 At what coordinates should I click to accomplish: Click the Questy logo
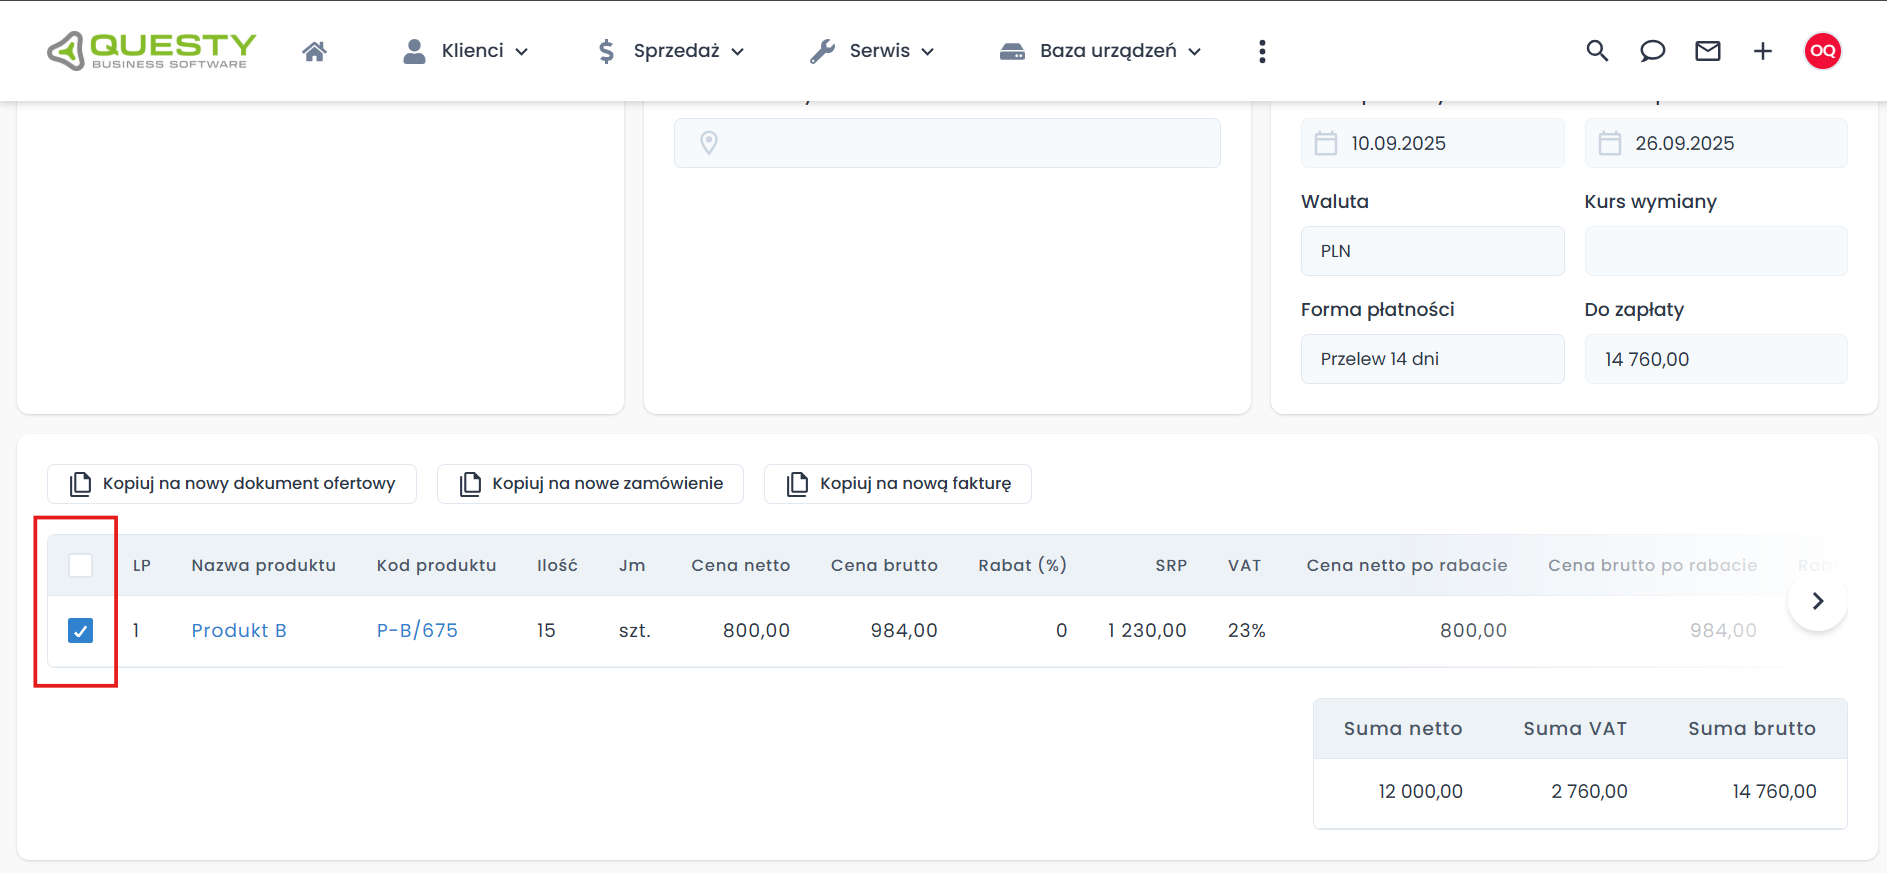(152, 51)
